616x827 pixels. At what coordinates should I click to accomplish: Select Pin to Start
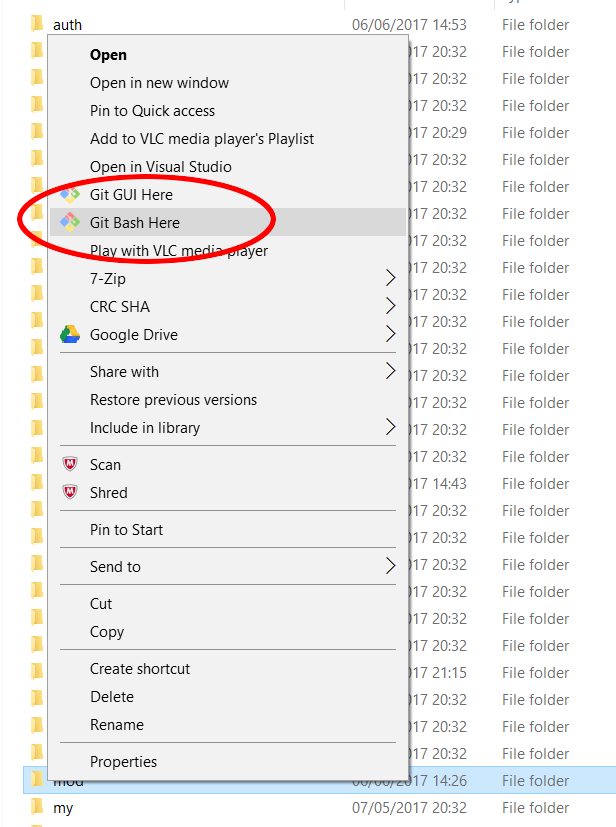[228, 529]
